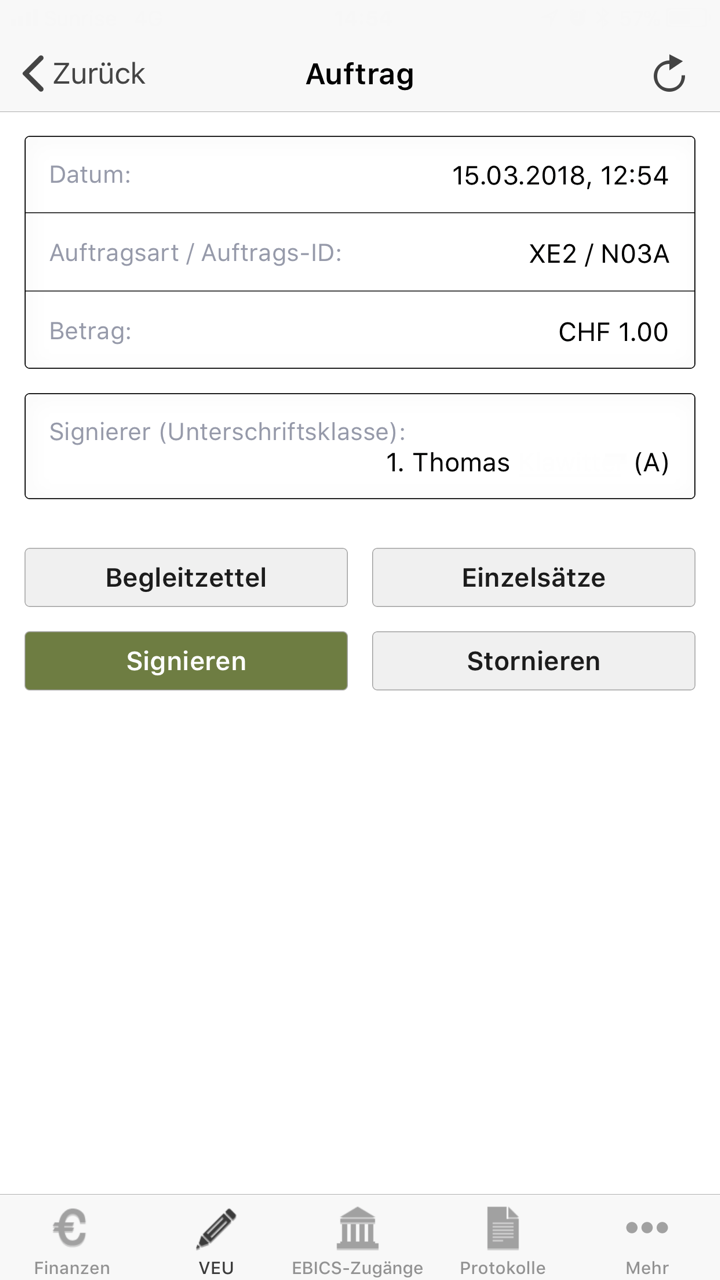Tap the back chevron arrow
This screenshot has height=1280, width=720.
pos(34,74)
